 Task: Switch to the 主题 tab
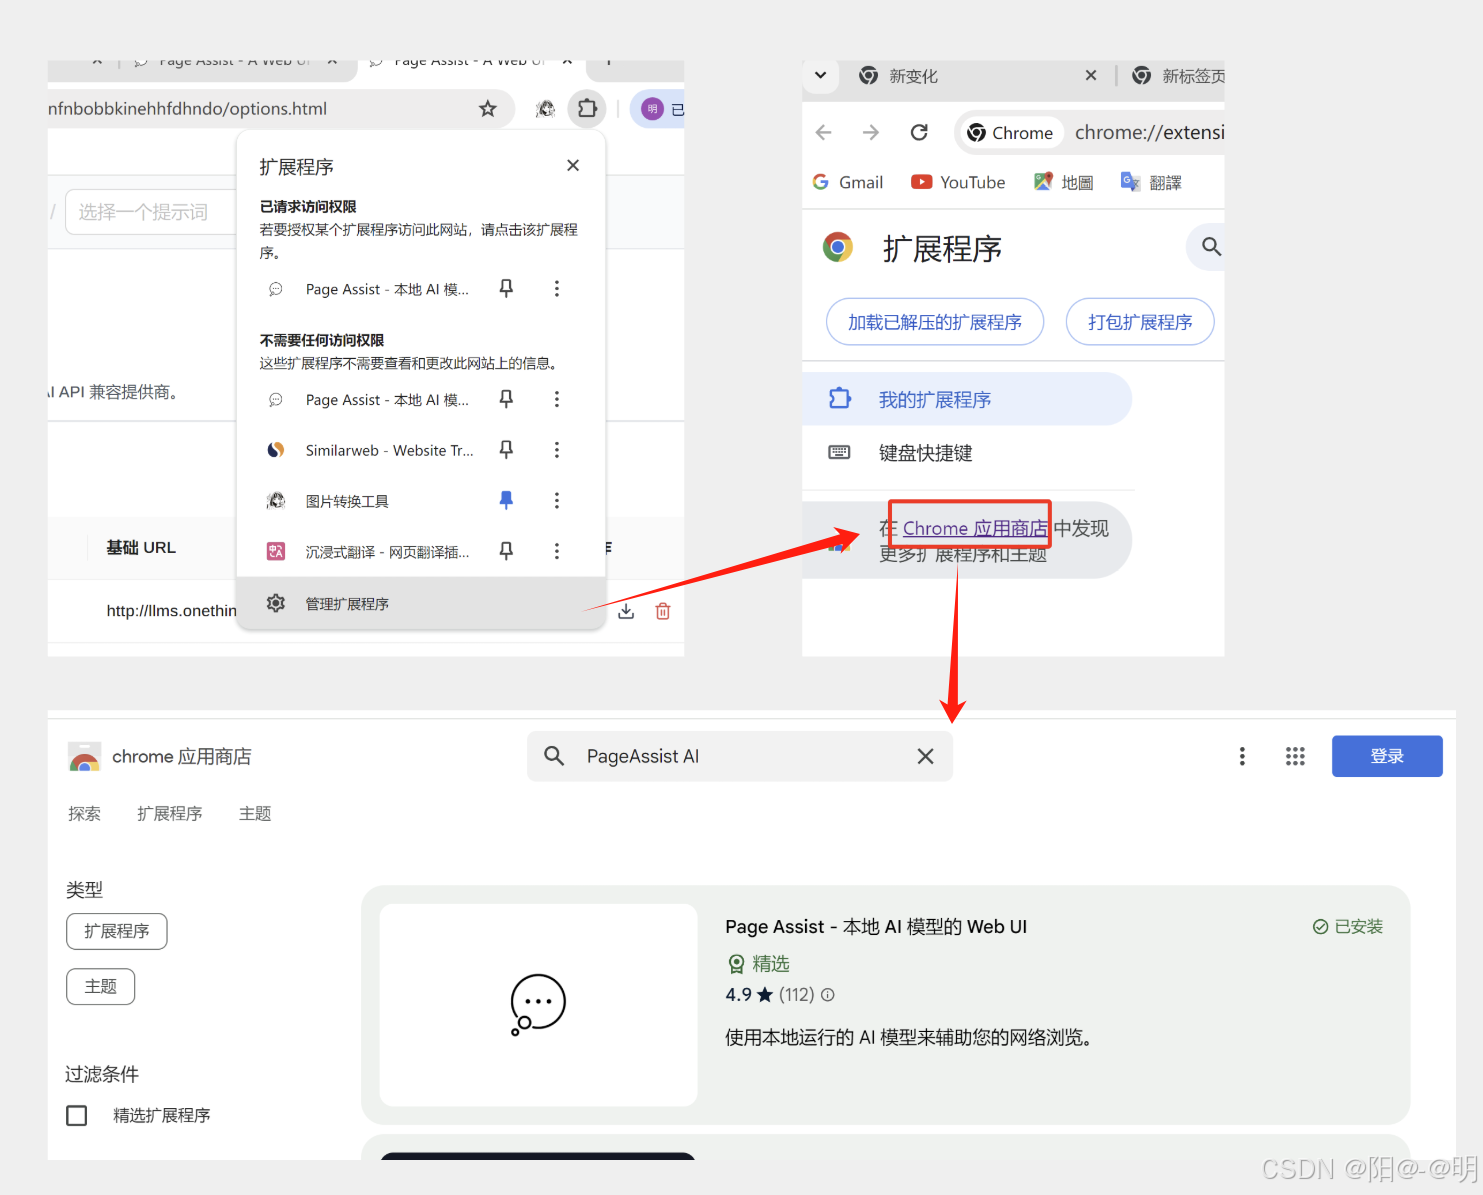pos(255,814)
